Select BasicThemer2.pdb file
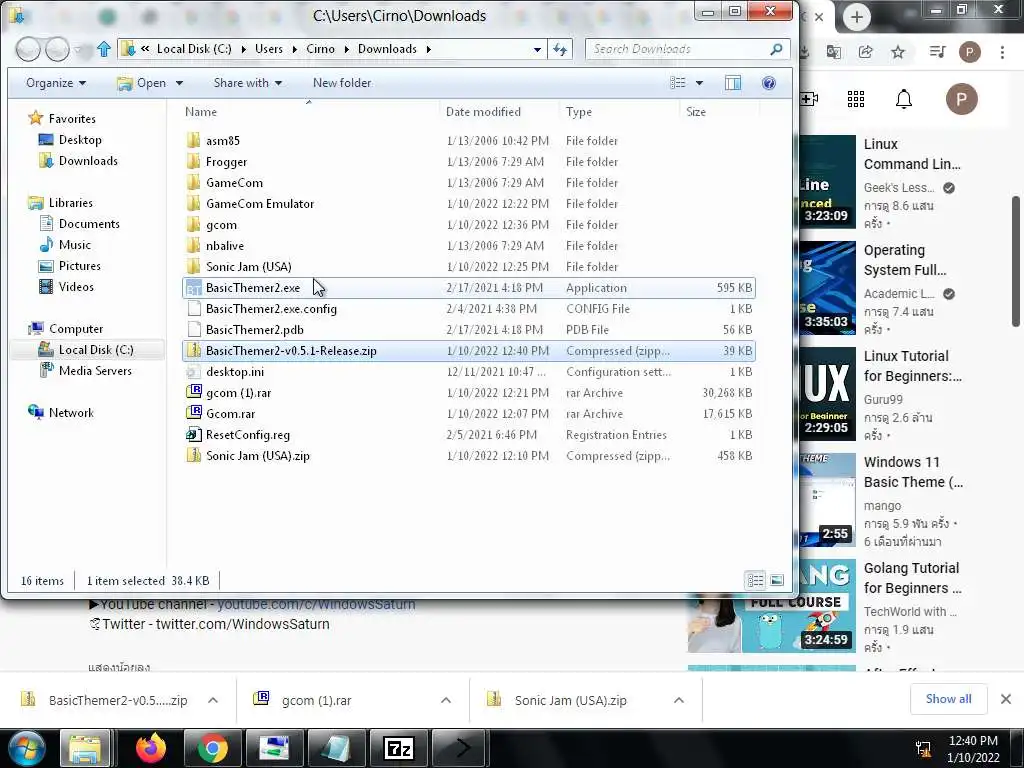 254,330
